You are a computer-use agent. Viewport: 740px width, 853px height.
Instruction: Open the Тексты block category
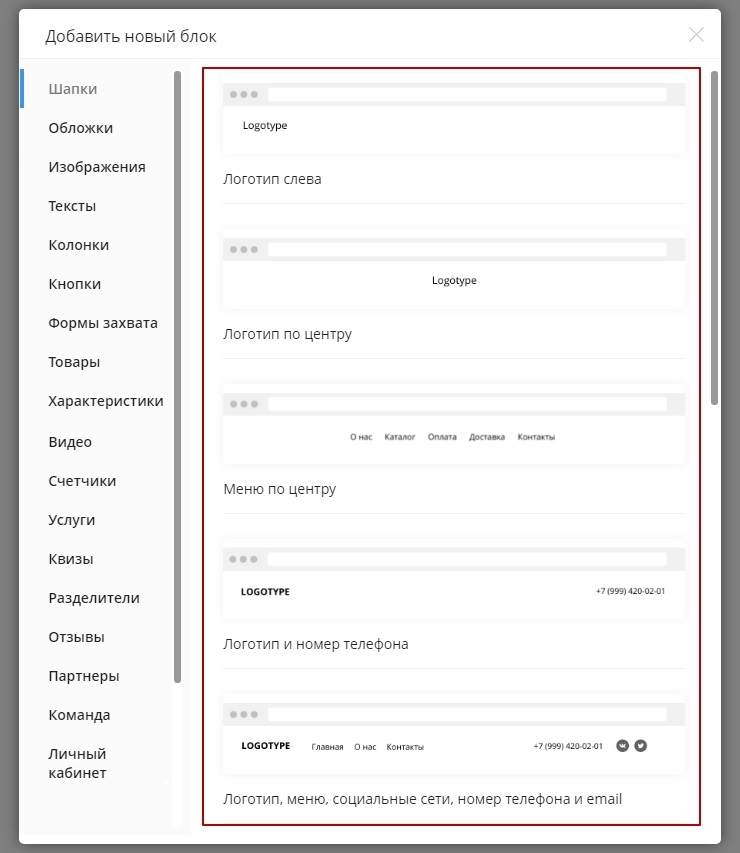point(72,206)
